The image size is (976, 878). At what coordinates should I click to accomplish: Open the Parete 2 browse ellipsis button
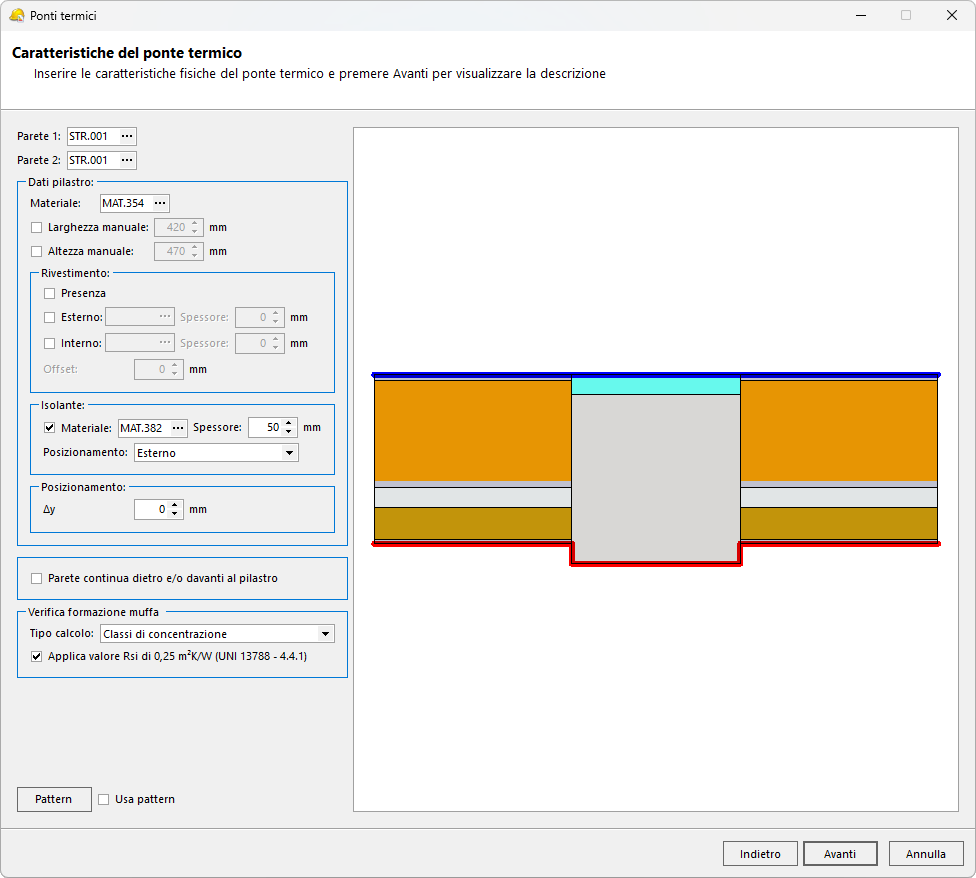click(126, 160)
